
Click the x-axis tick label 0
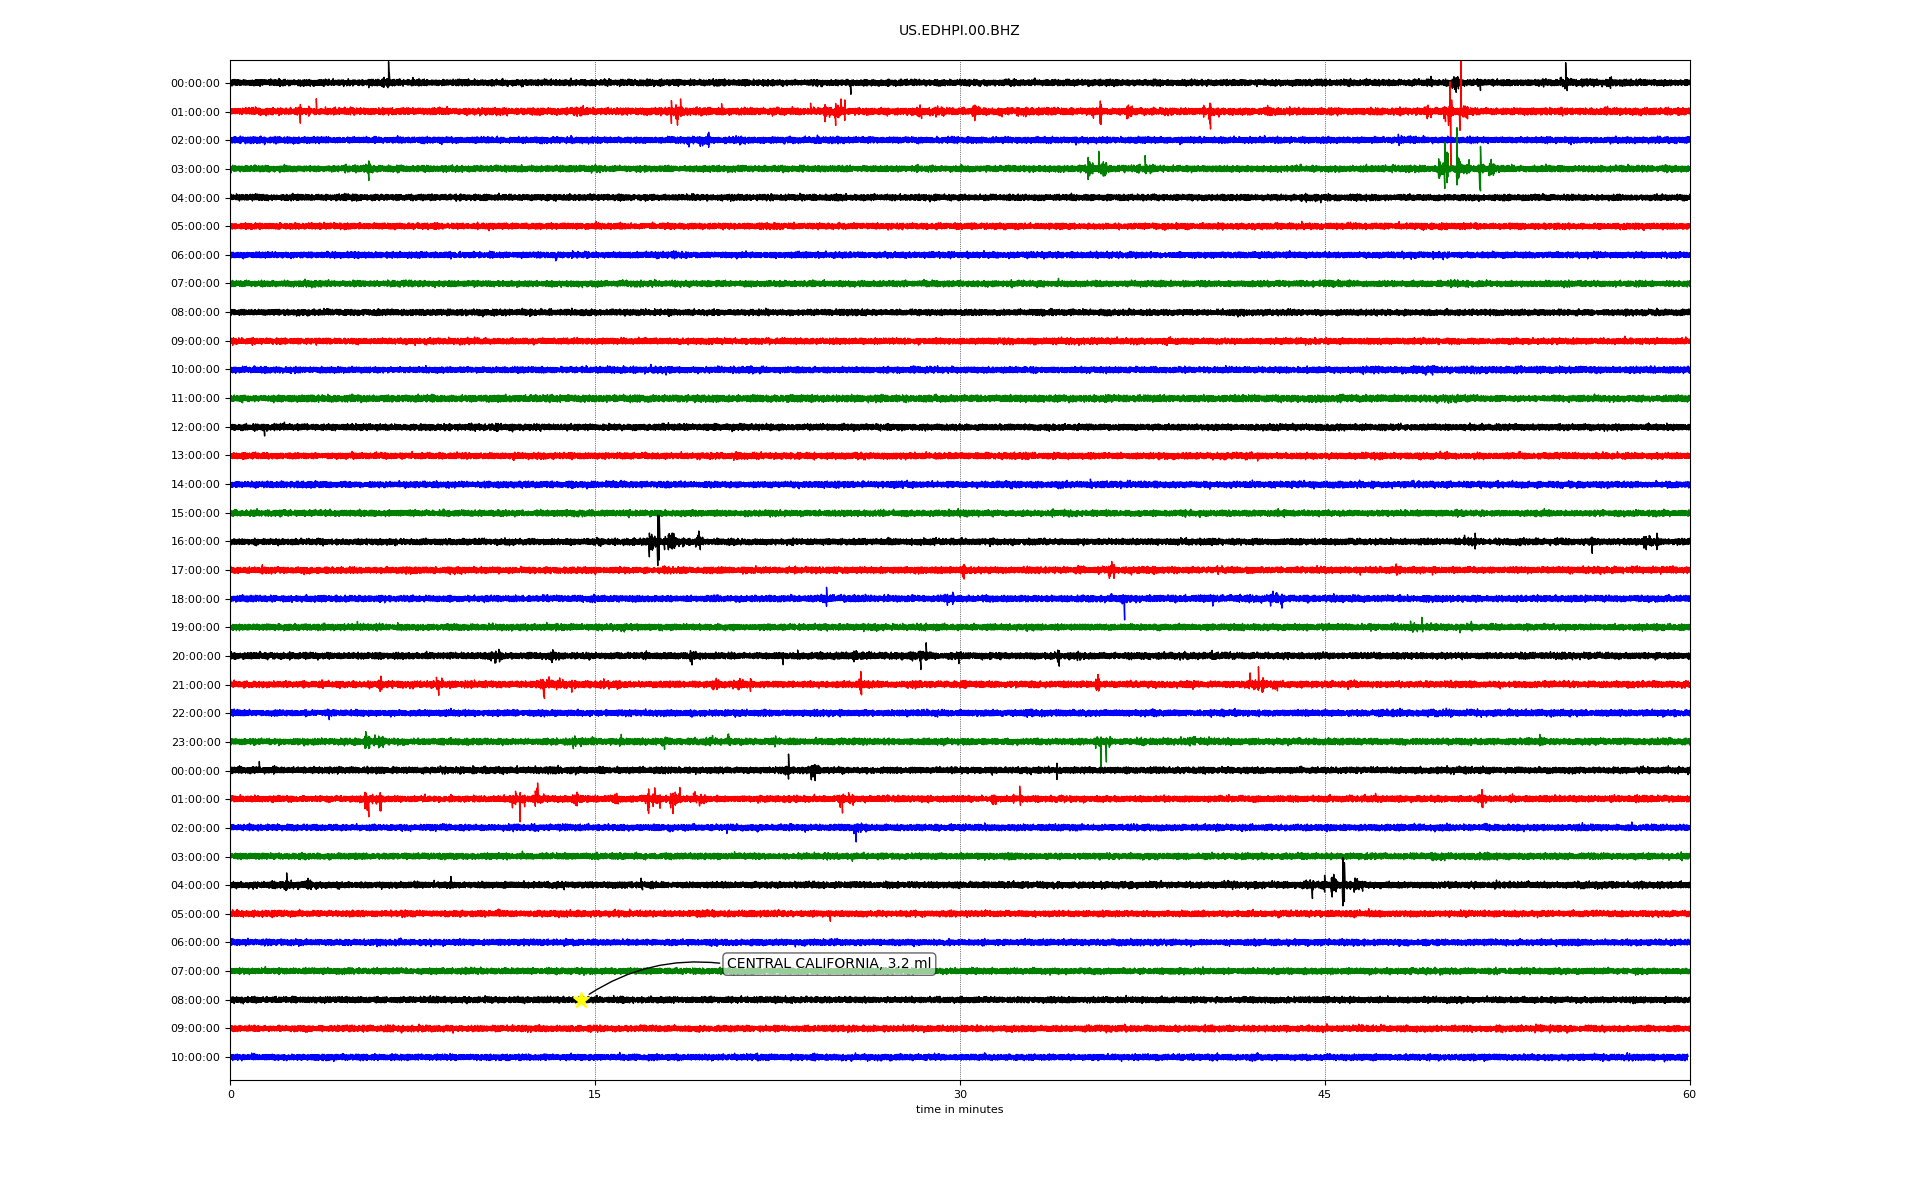(231, 1094)
